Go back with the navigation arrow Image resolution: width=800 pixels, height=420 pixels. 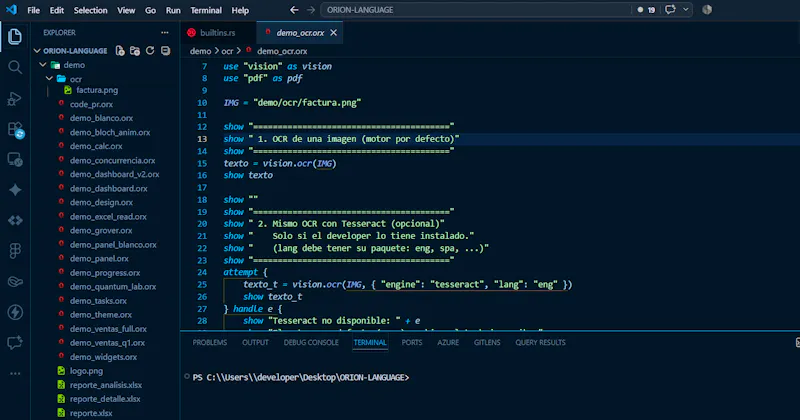[294, 10]
